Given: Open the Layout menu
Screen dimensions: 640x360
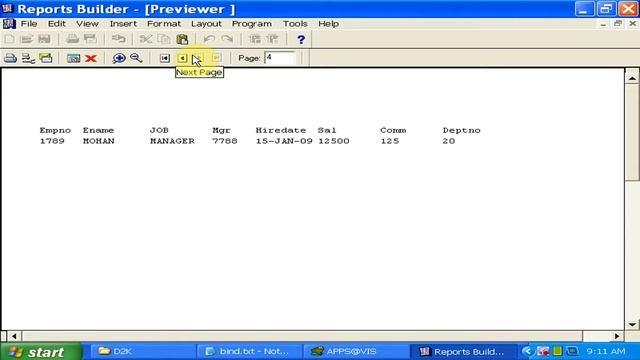Looking at the screenshot, I should coord(206,24).
